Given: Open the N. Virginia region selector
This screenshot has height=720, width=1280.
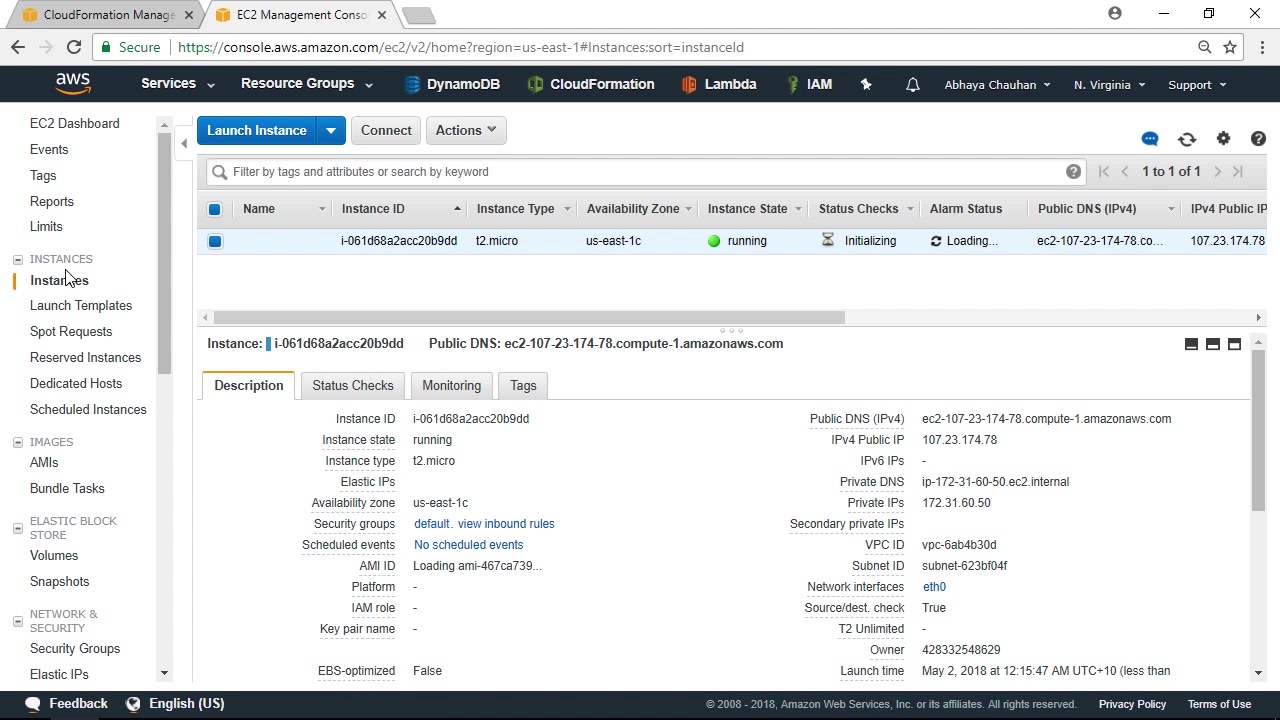Looking at the screenshot, I should coord(1109,85).
